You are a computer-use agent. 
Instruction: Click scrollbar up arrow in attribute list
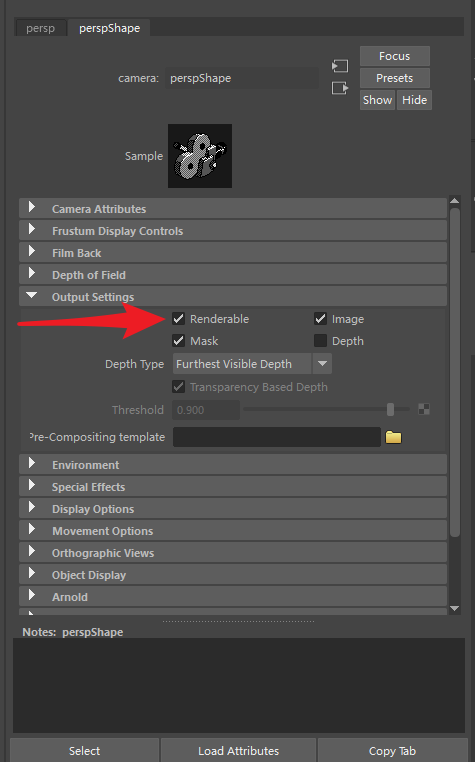pyautogui.click(x=455, y=201)
